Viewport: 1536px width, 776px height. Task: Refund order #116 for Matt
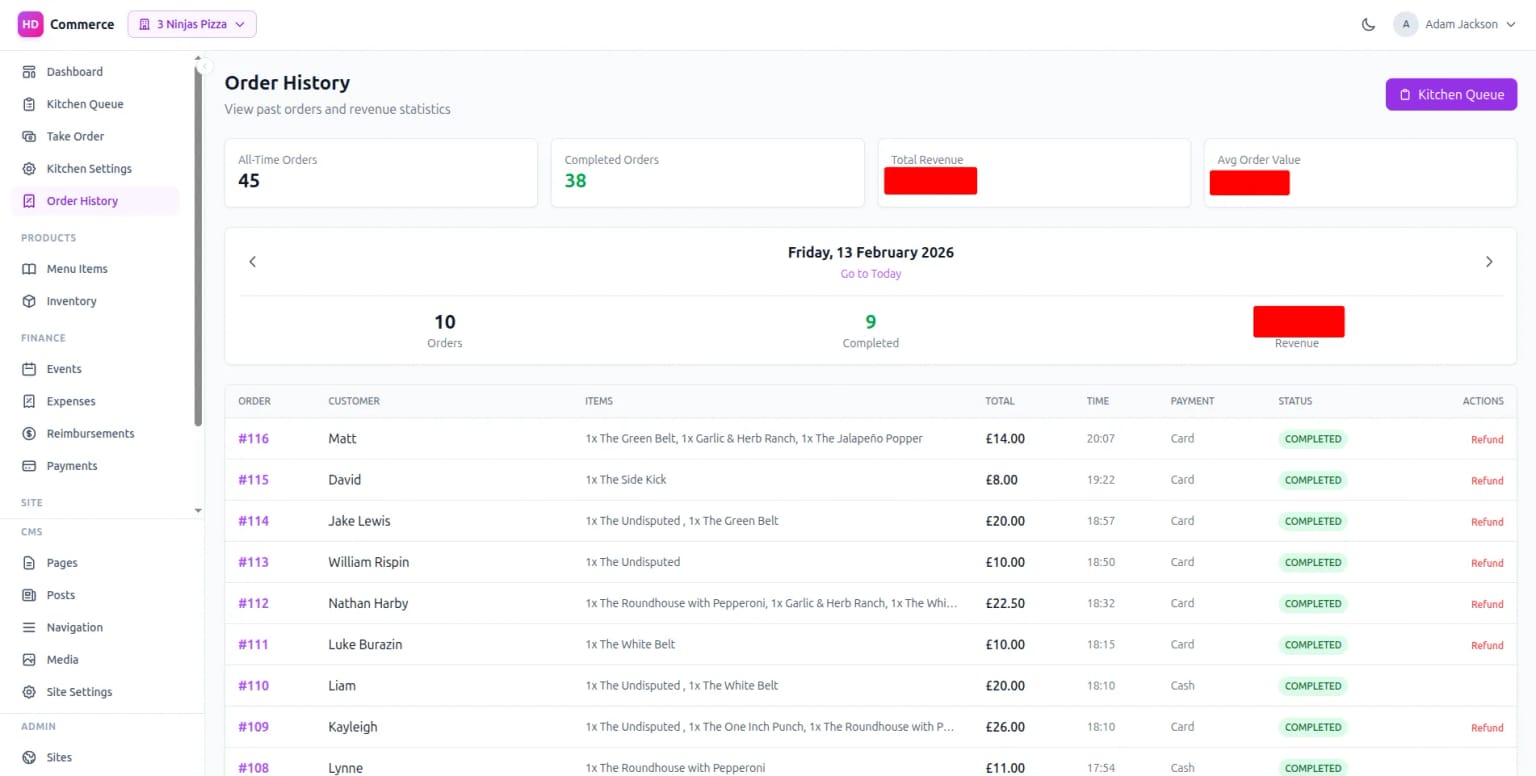pyautogui.click(x=1486, y=440)
